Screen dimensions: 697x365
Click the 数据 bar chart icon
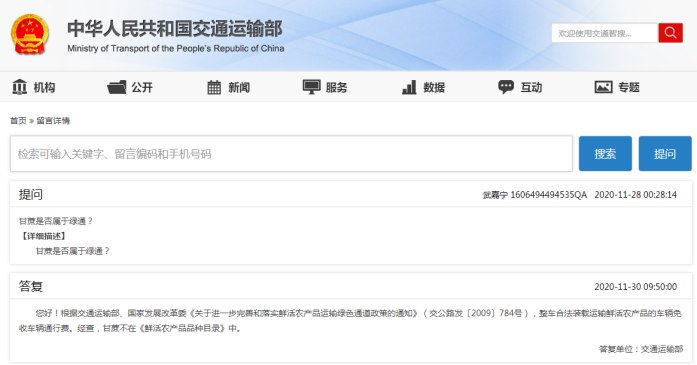(x=409, y=87)
